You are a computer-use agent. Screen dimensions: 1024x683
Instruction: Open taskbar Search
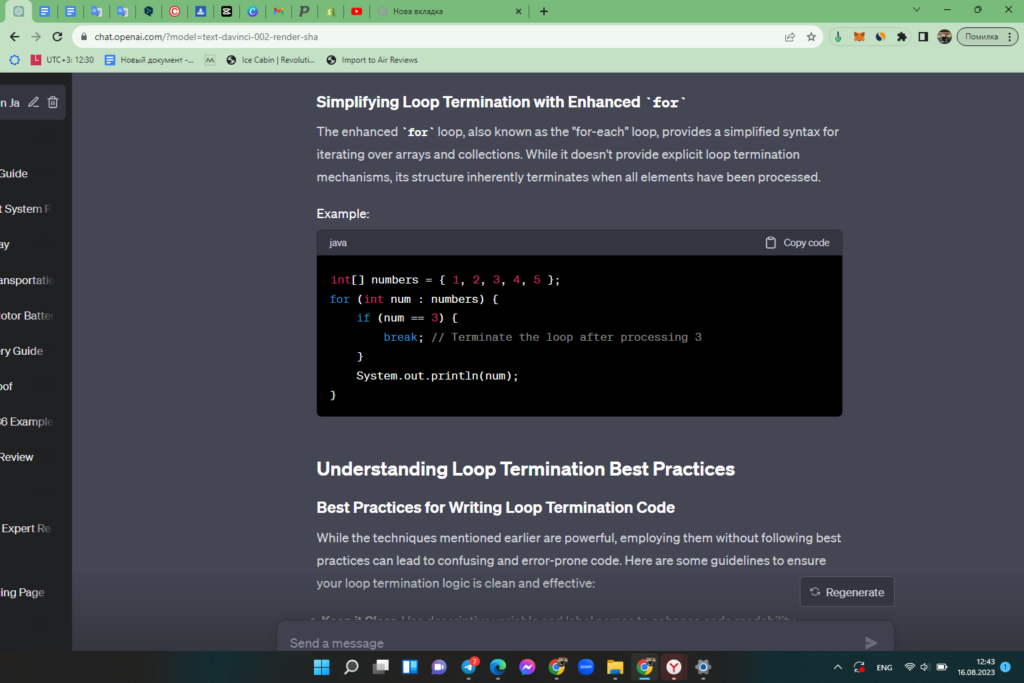click(351, 667)
